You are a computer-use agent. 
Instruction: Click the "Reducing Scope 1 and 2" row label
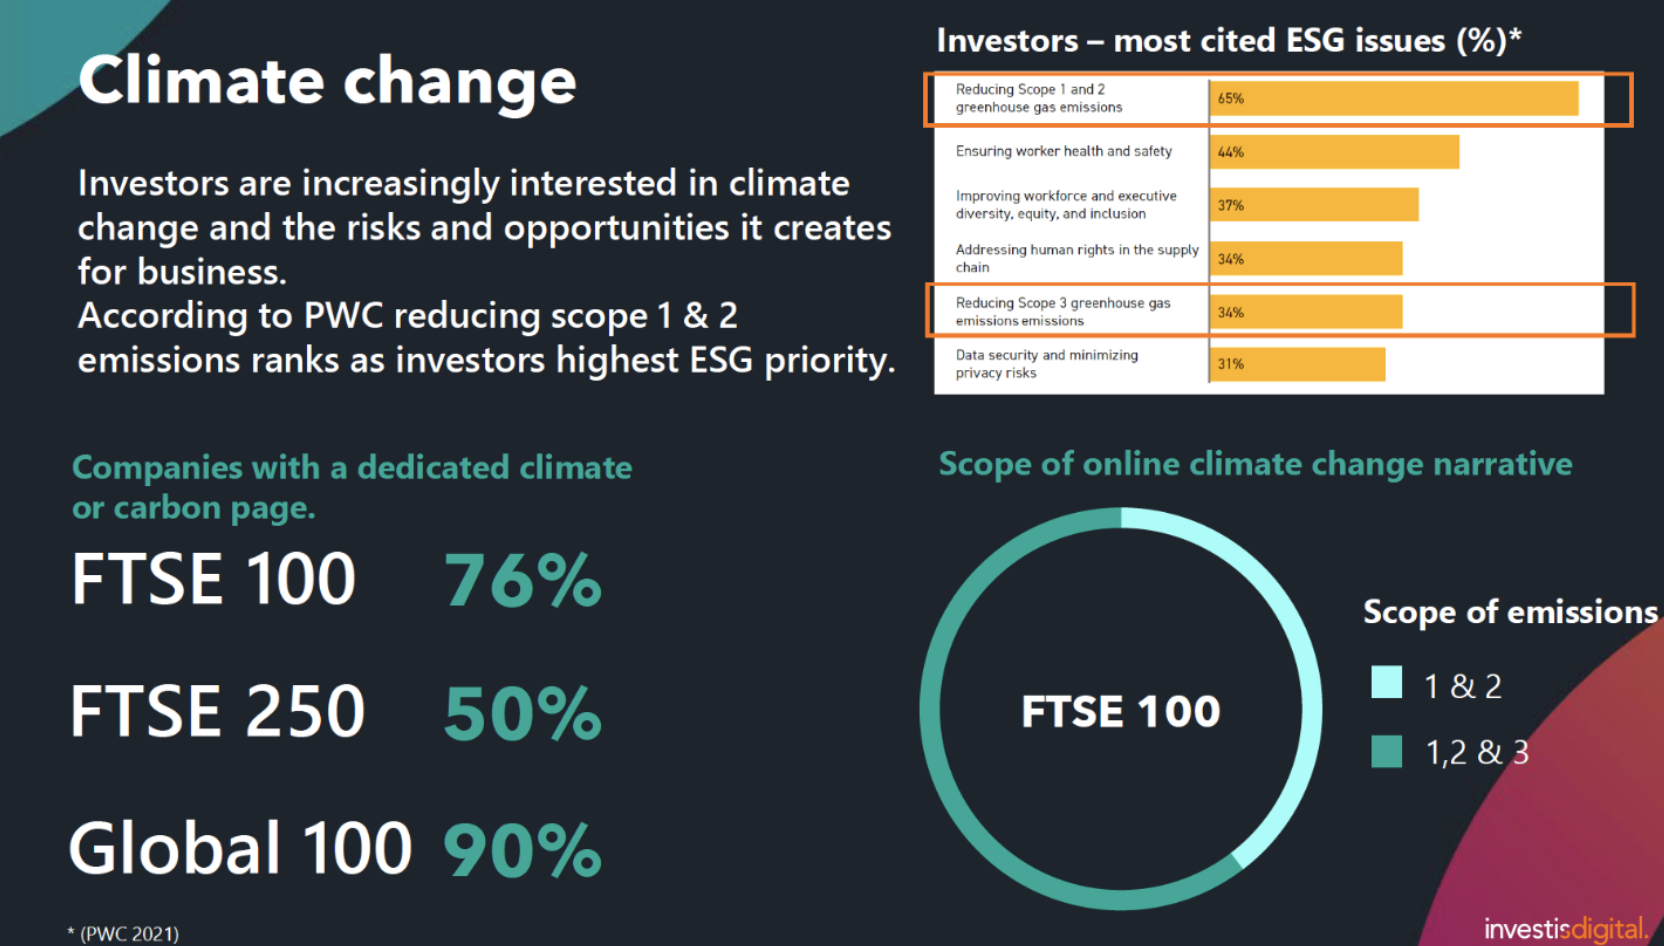(1038, 98)
